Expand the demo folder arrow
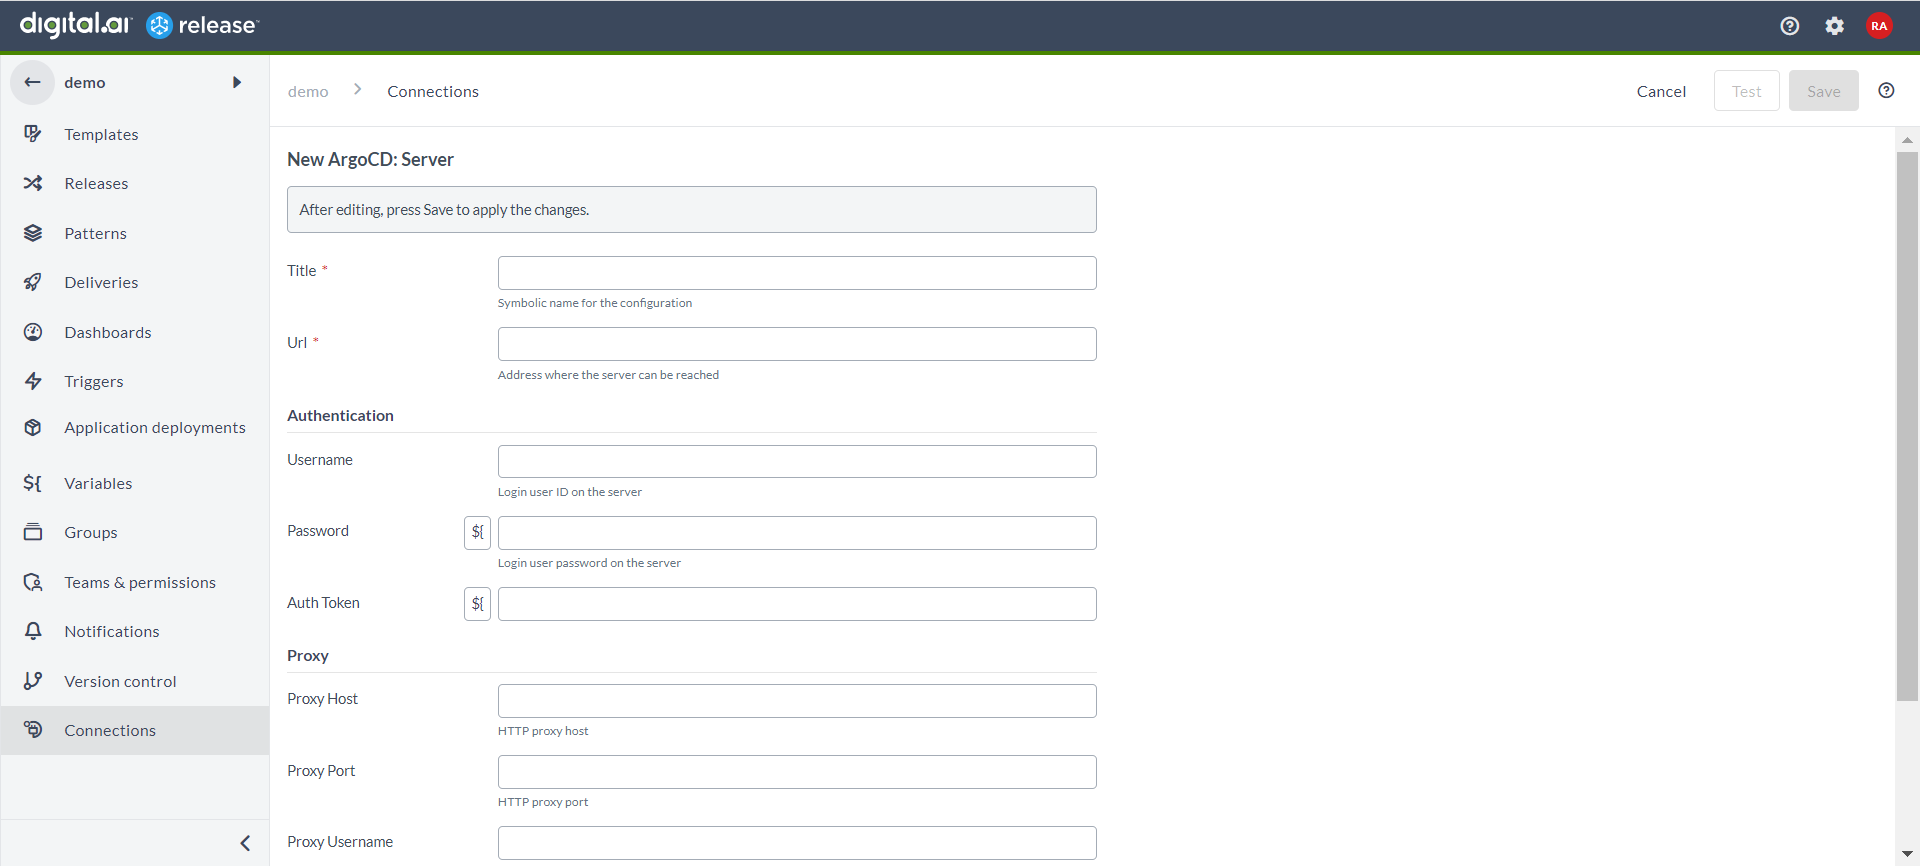The height and width of the screenshot is (866, 1920). pyautogui.click(x=237, y=82)
